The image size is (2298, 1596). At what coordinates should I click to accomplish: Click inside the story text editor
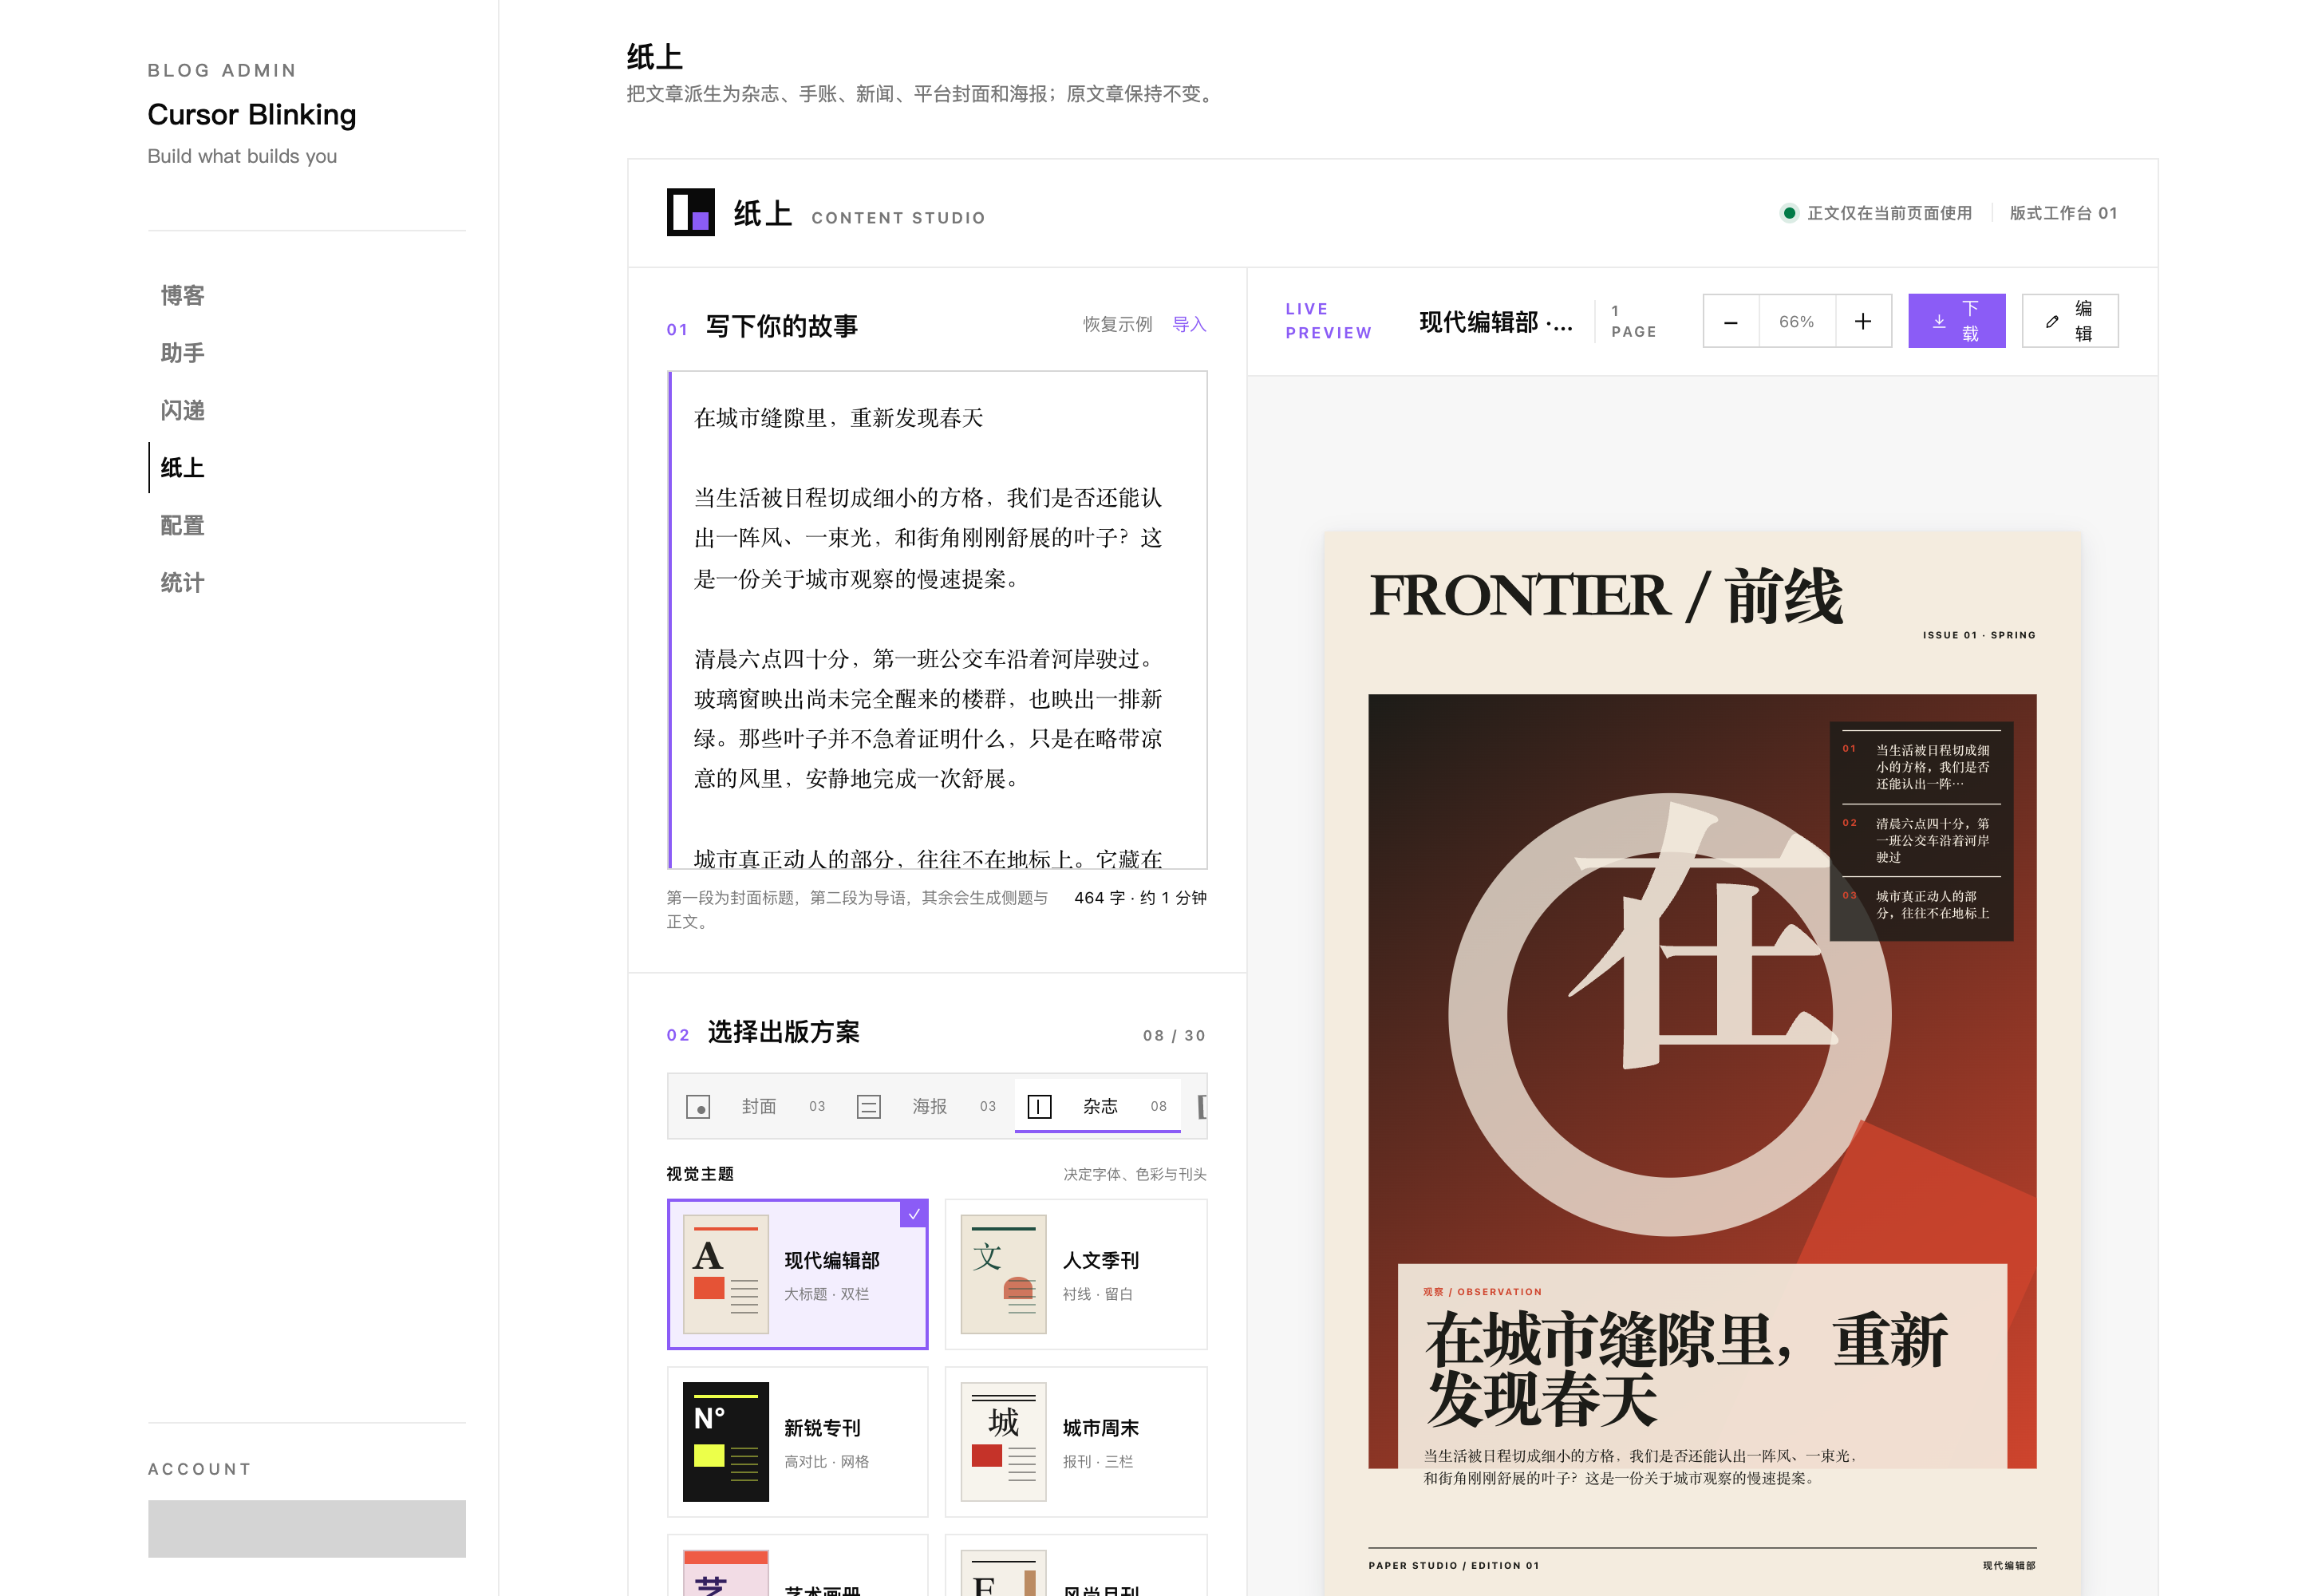(x=937, y=620)
